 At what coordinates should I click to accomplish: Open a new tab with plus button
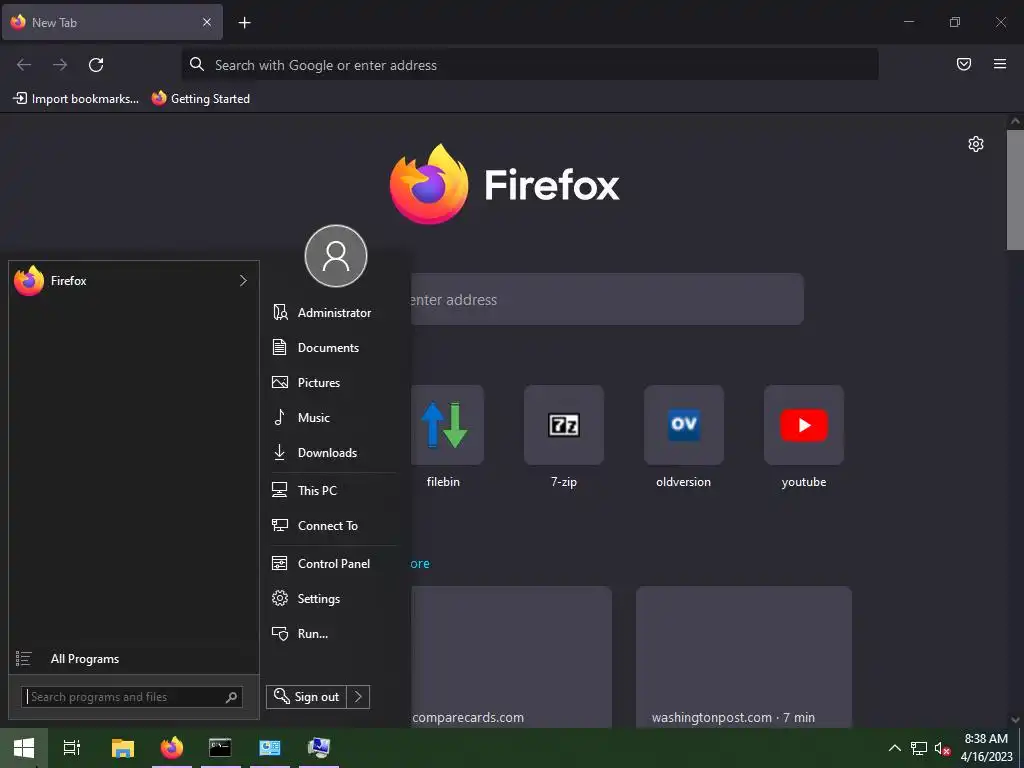[x=244, y=23]
